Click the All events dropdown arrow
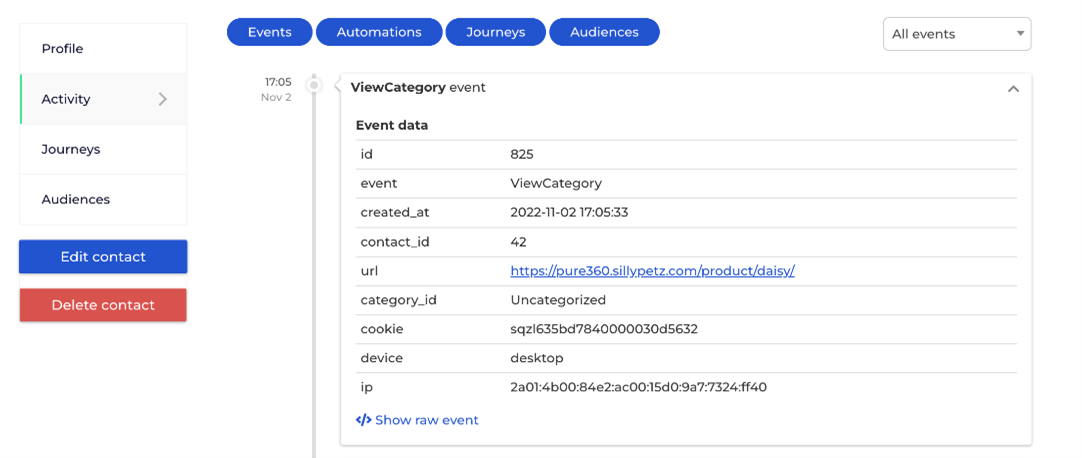Image resolution: width=1082 pixels, height=458 pixels. pyautogui.click(x=1020, y=34)
